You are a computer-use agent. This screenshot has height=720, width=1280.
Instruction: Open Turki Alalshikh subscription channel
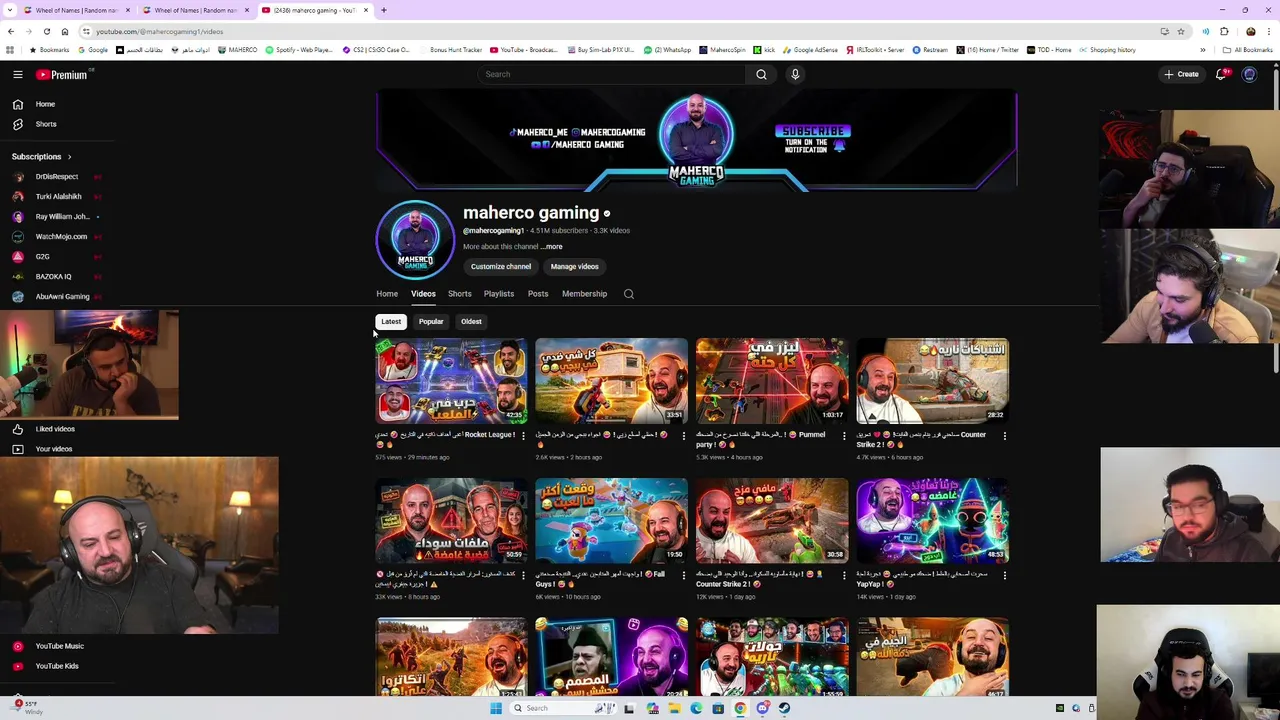[x=58, y=197]
